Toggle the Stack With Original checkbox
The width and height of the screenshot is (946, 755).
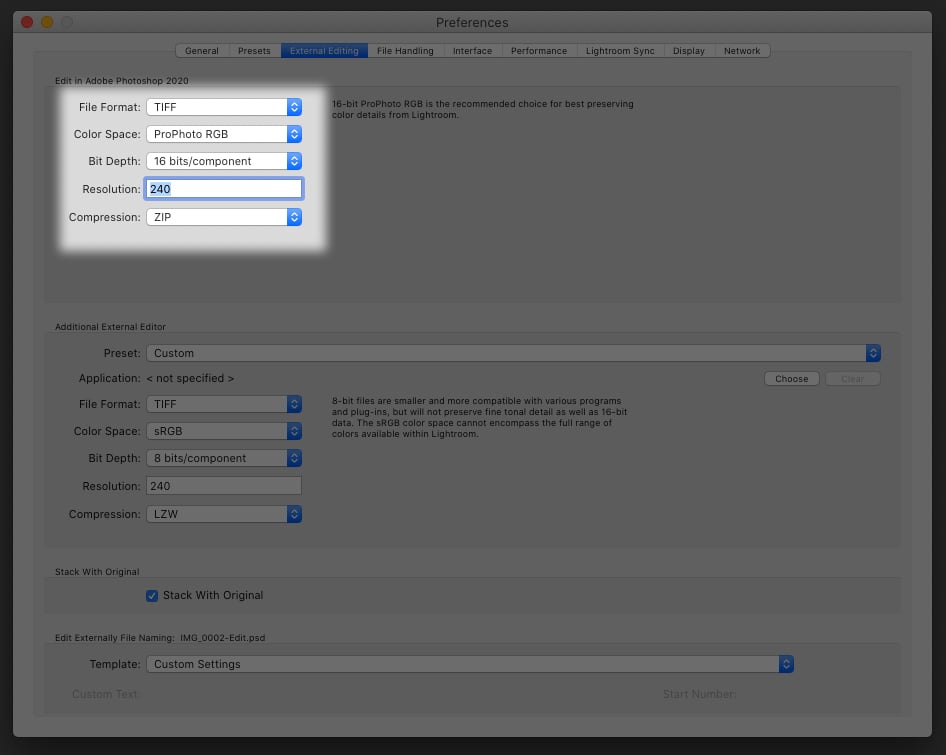(x=152, y=595)
